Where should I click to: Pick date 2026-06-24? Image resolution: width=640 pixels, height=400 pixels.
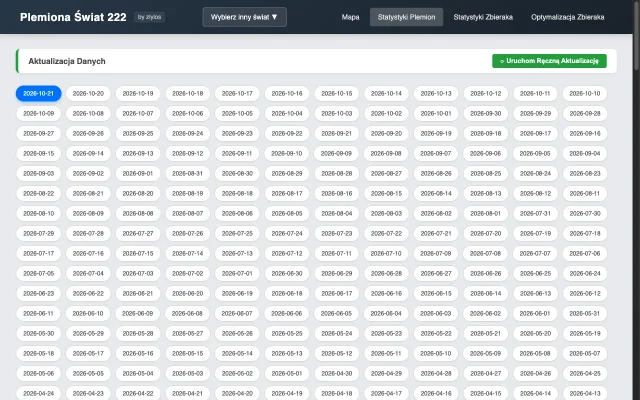pos(585,273)
